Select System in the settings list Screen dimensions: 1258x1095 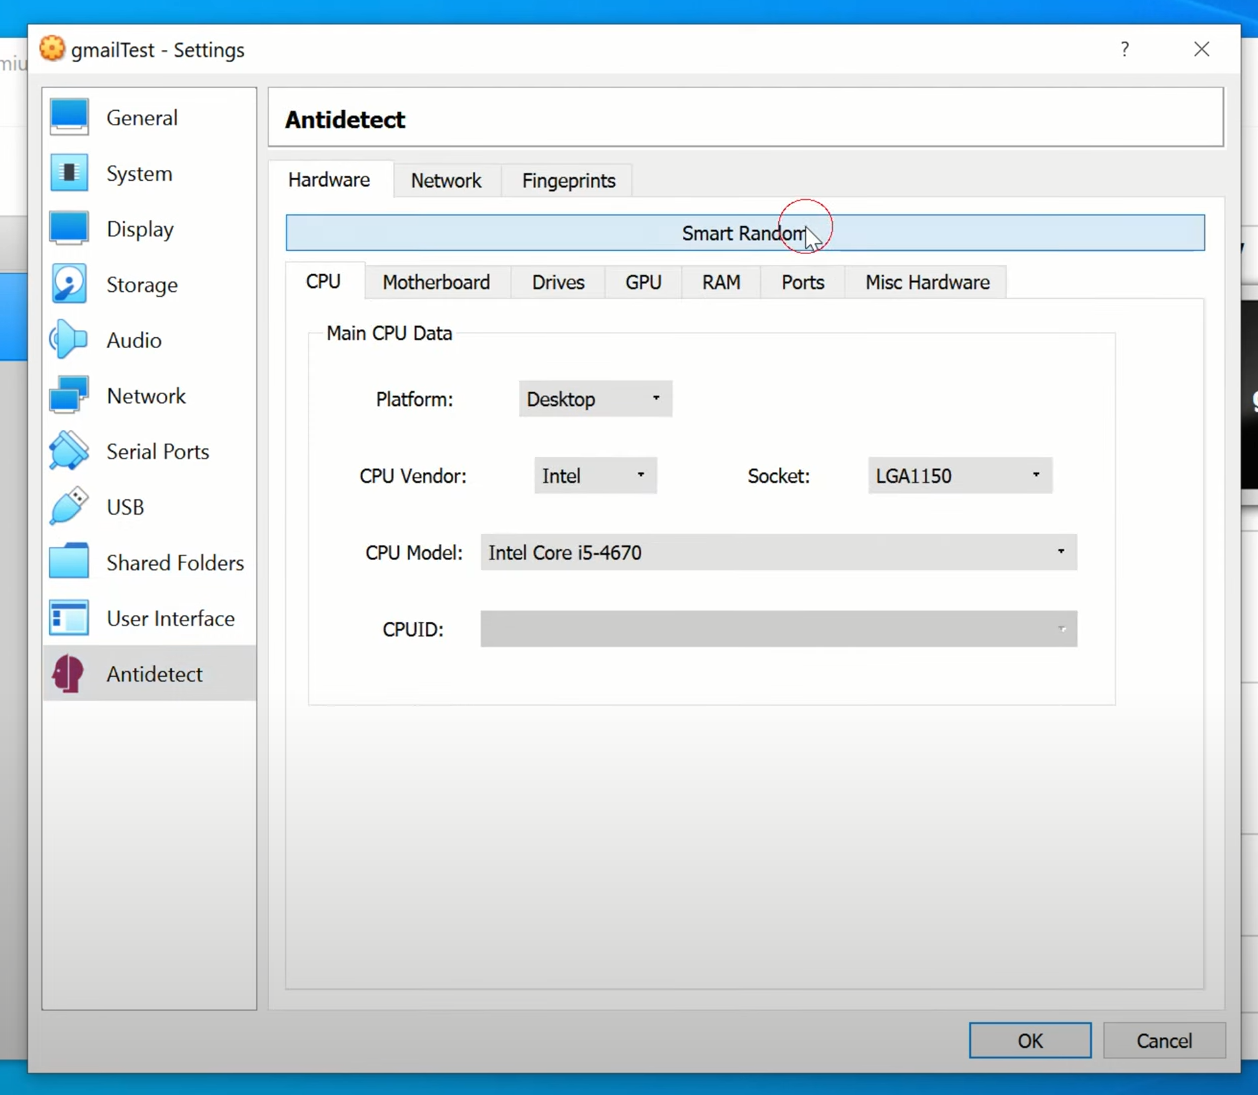(149, 173)
